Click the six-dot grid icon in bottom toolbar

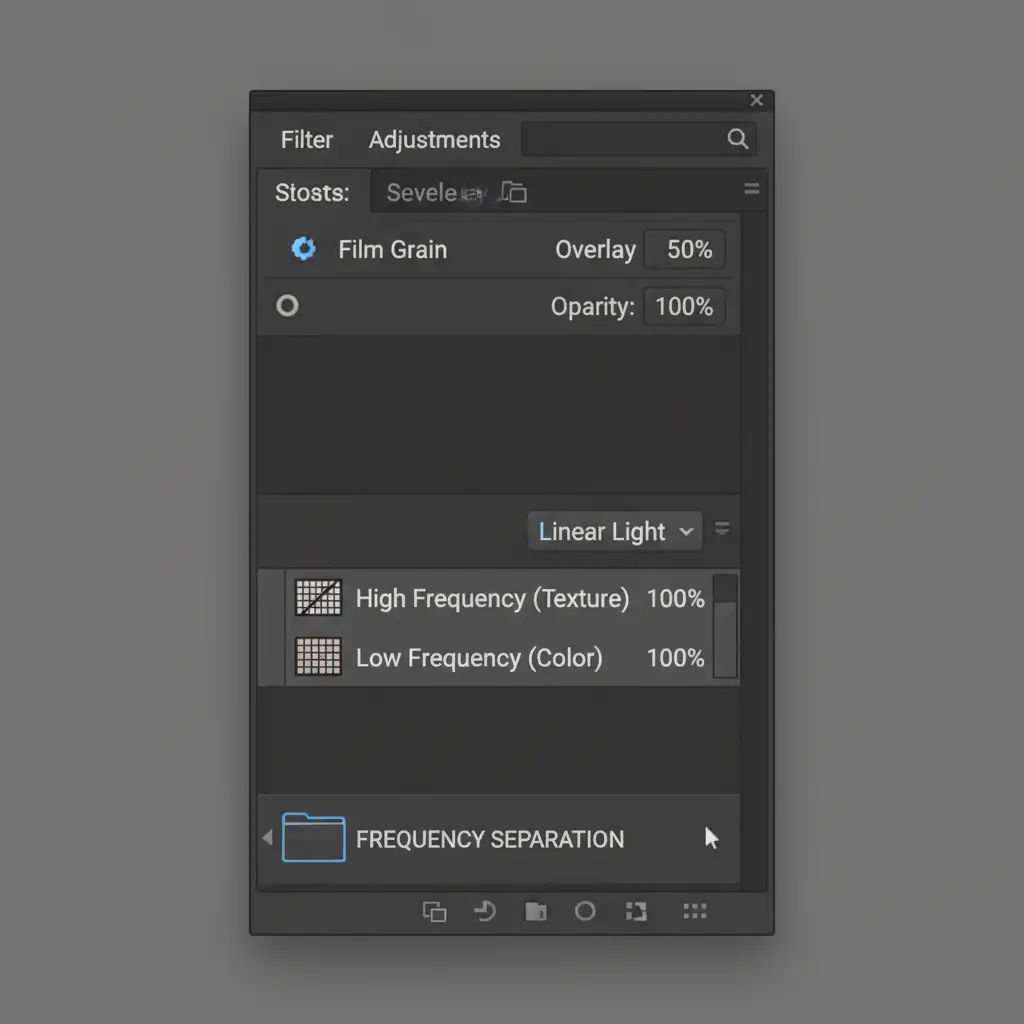[x=694, y=911]
